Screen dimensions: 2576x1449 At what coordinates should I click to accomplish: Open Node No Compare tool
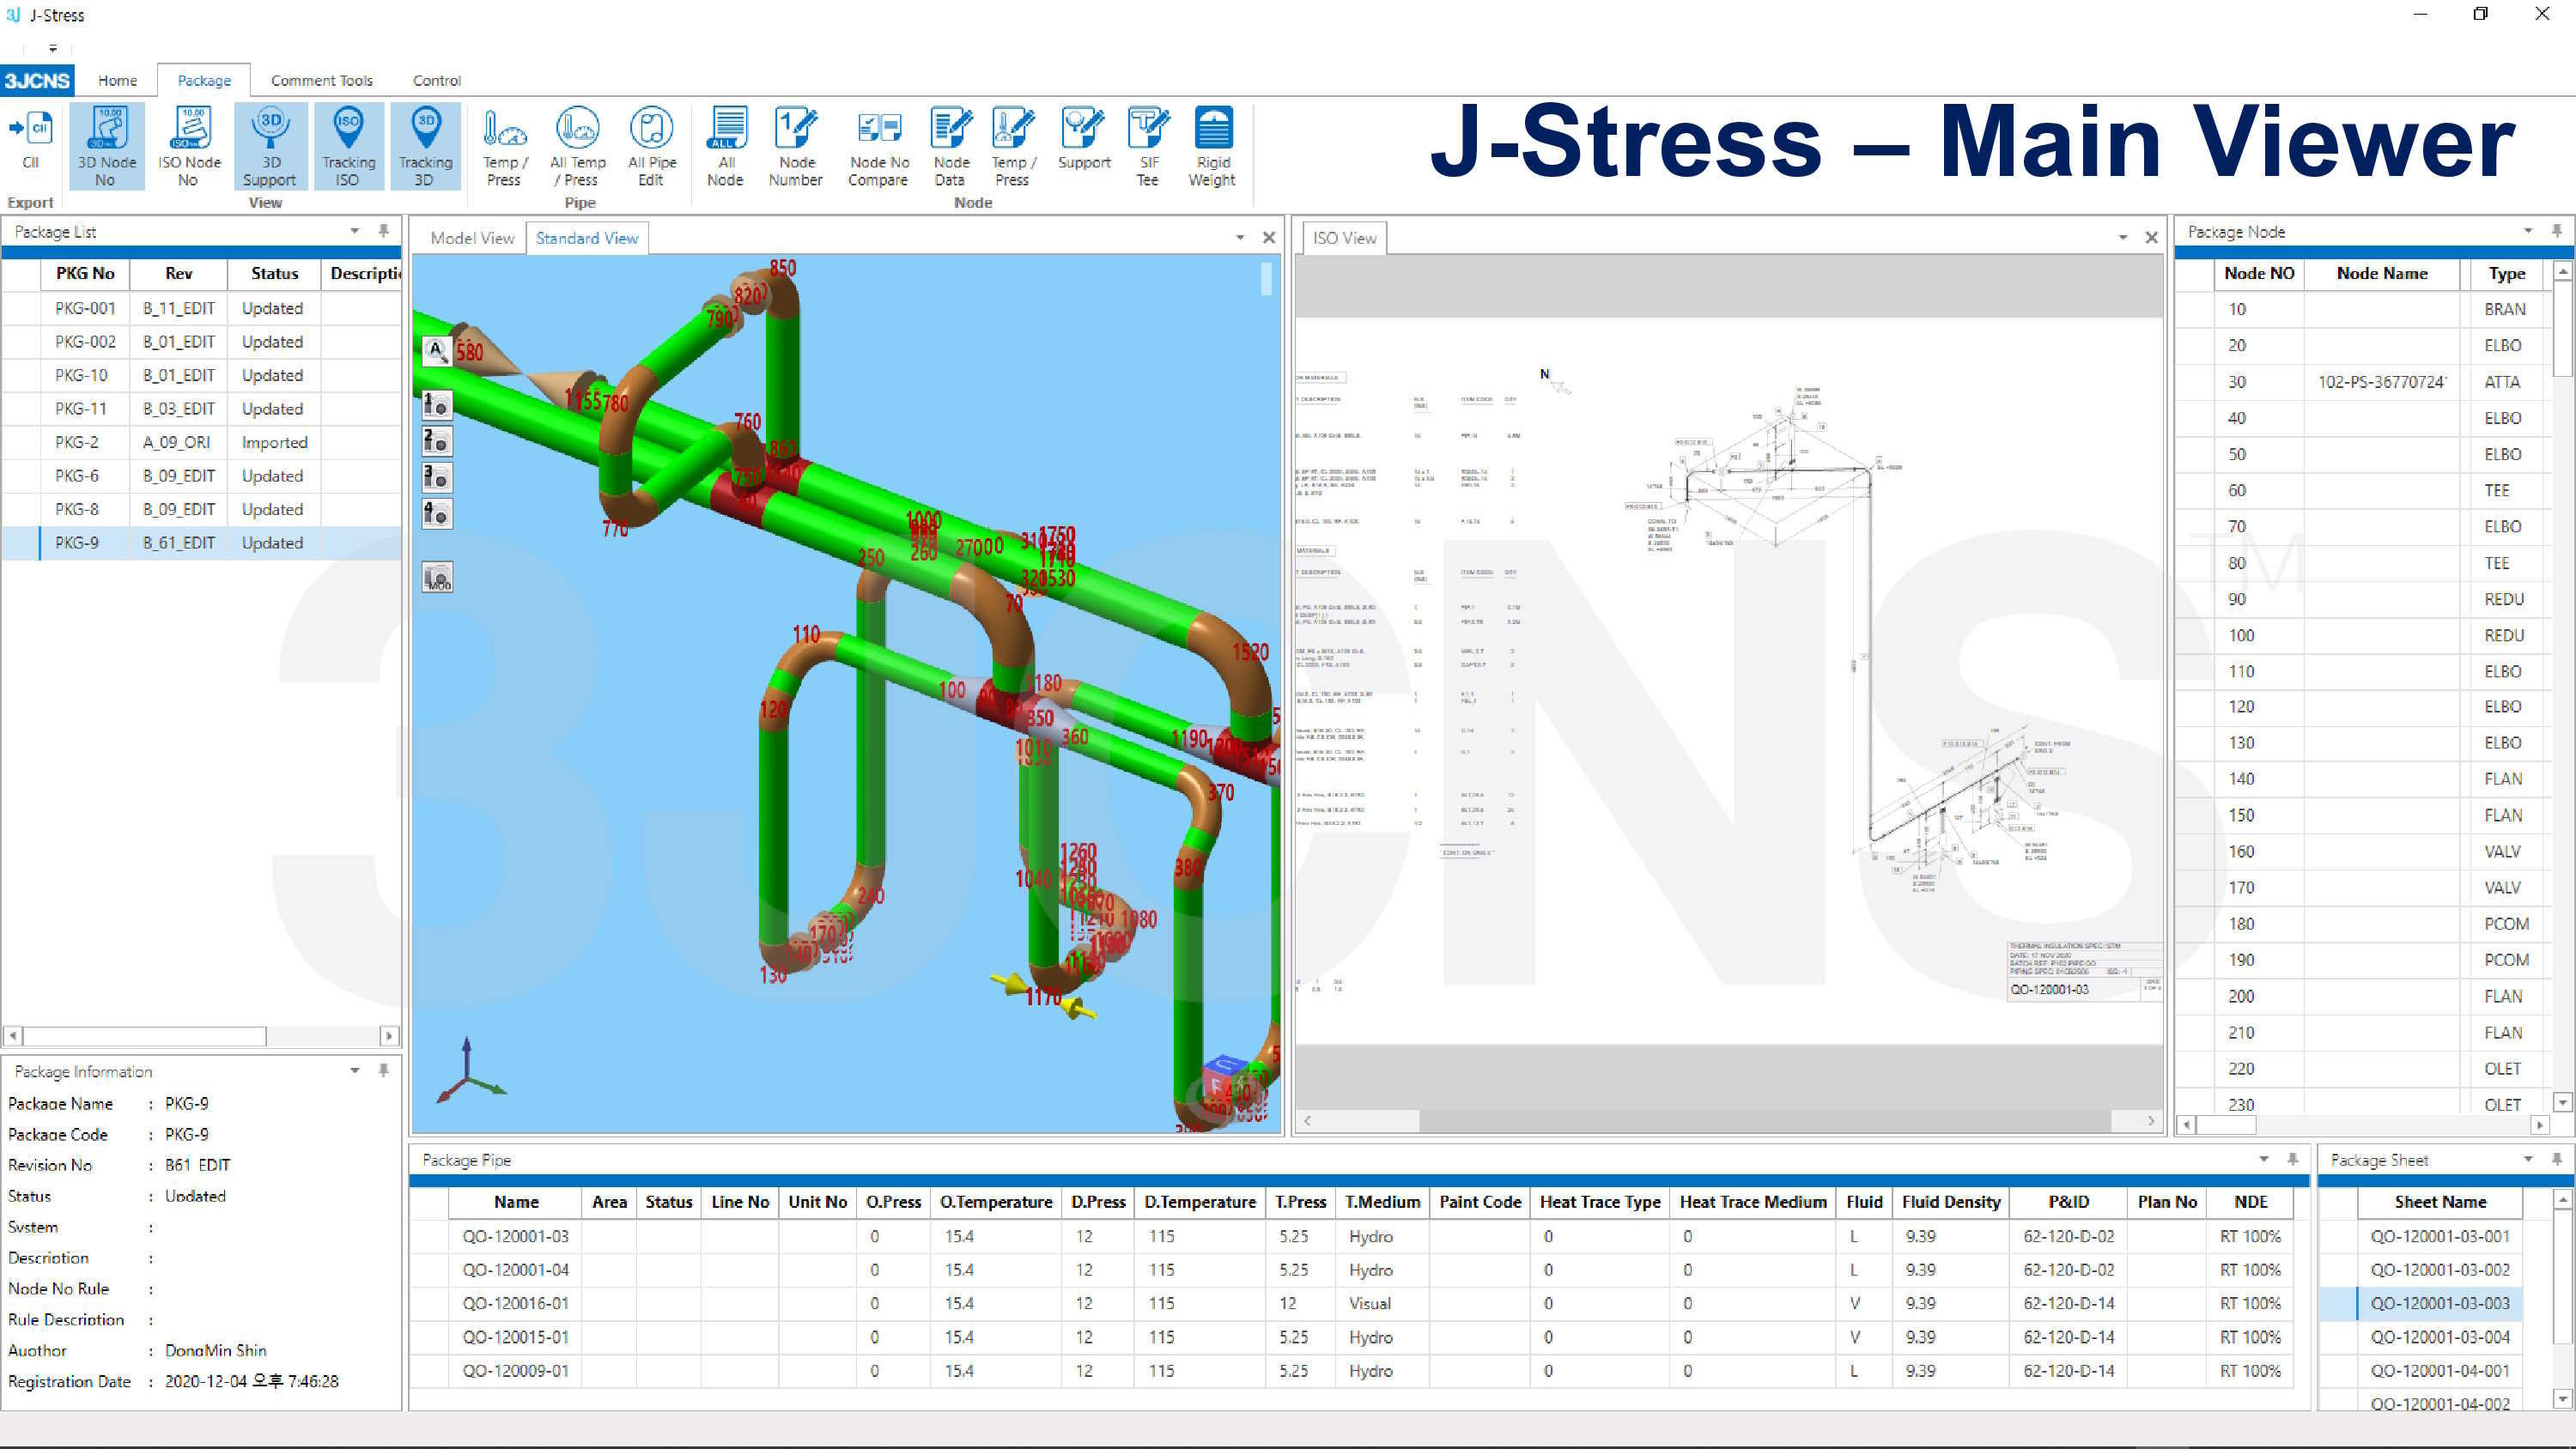[x=879, y=146]
